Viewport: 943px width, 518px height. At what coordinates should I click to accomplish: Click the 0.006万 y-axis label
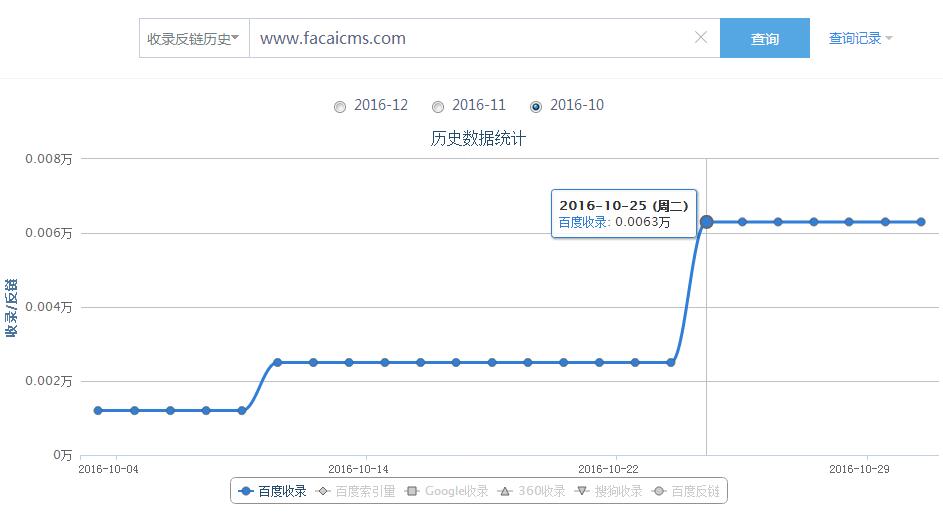[49, 233]
